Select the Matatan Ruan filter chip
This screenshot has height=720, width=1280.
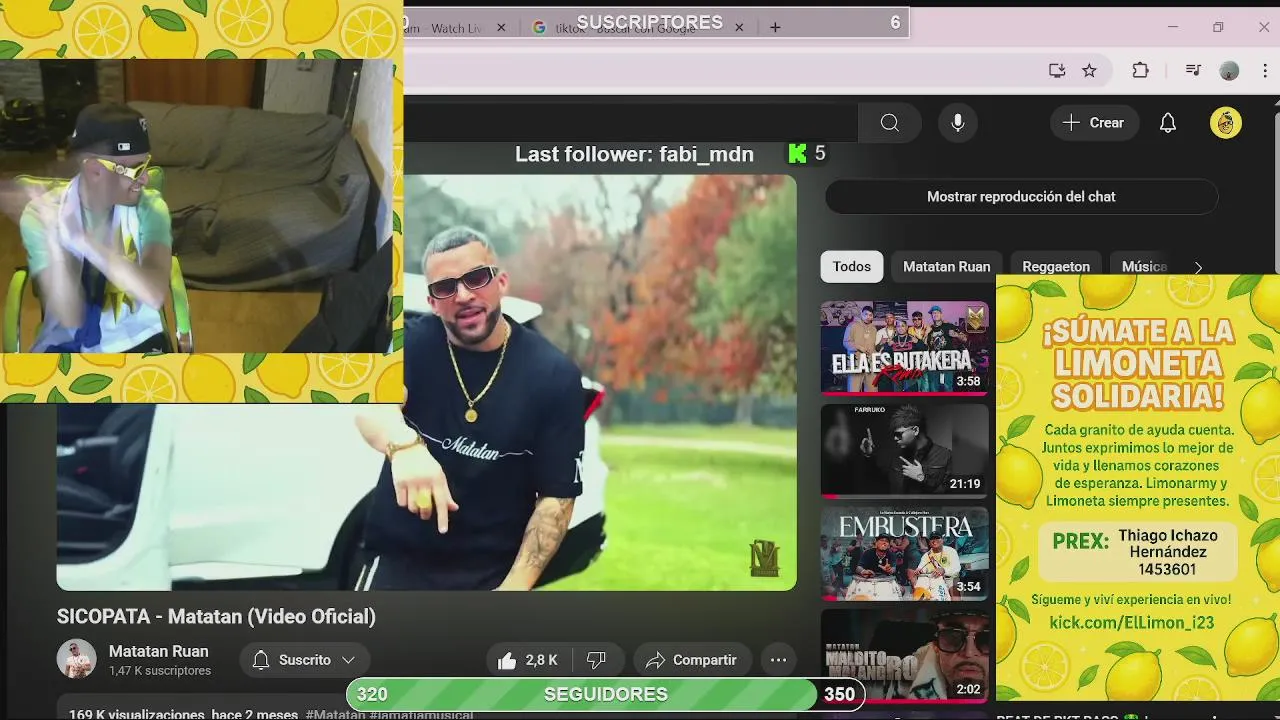pos(946,267)
